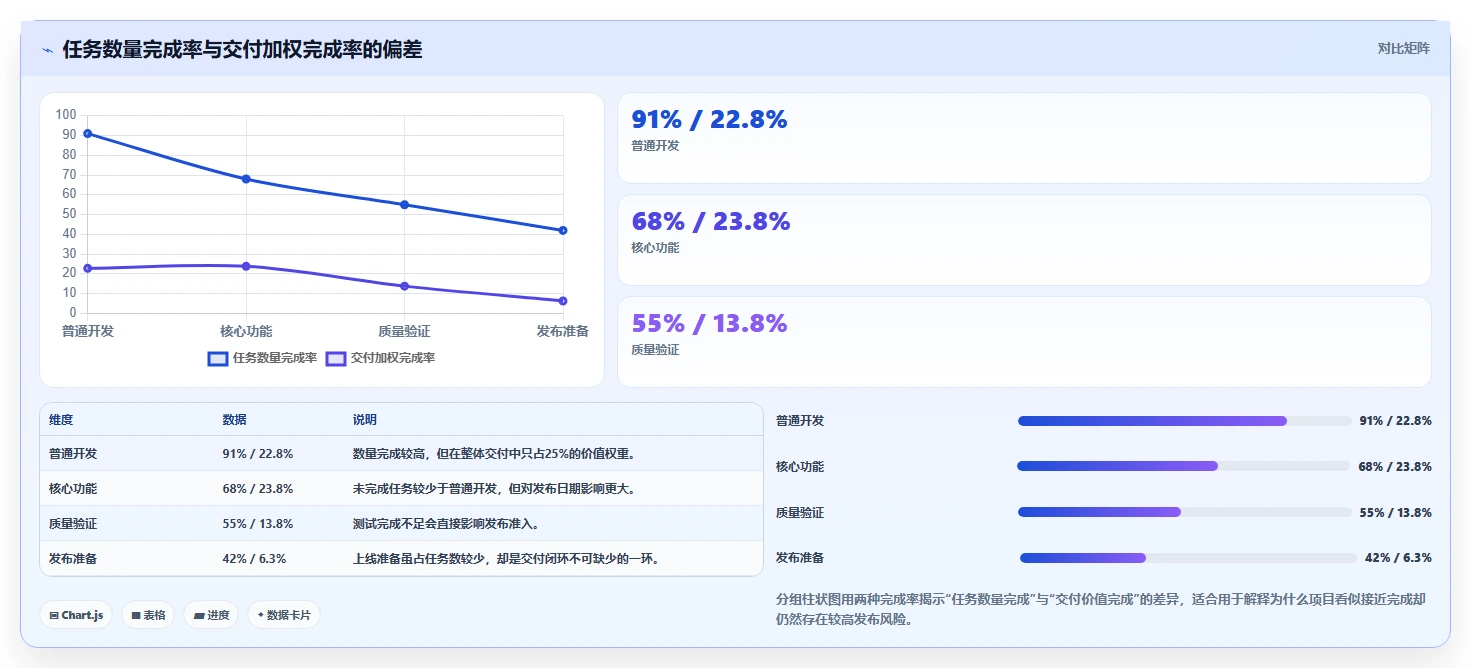Viewport: 1471px width, 668px height.
Task: Click the 进度 tag chip
Action: coord(211,615)
